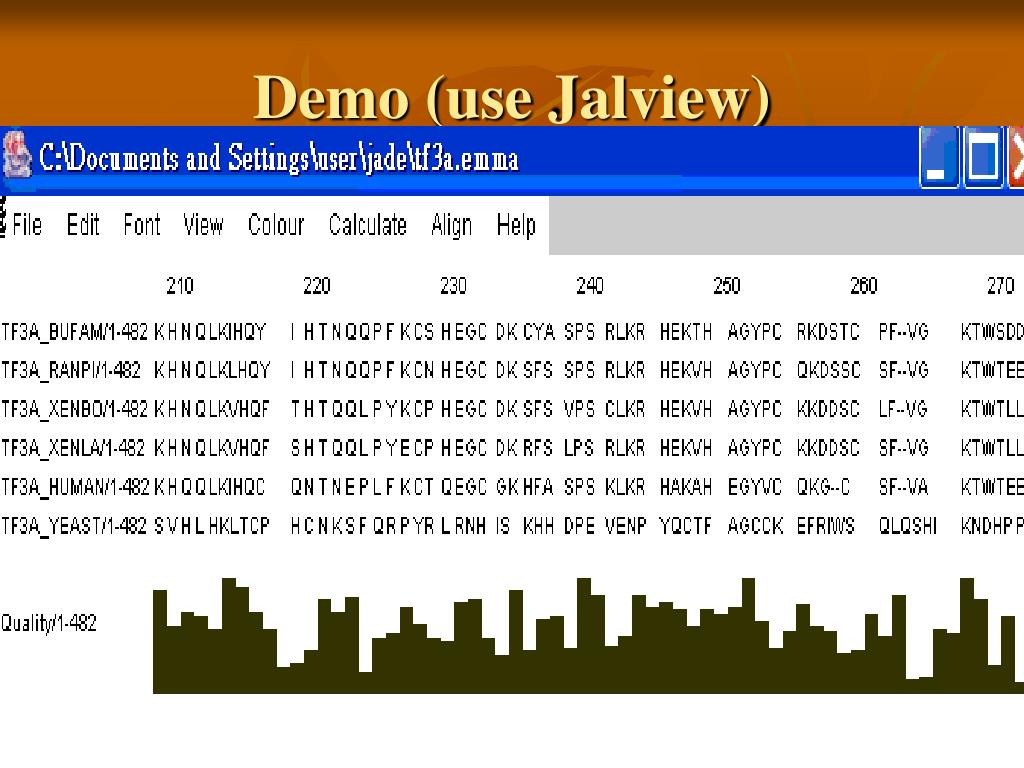The width and height of the screenshot is (1024, 768).
Task: Select sequence TF3A_RANPI/1-482
Action: (71, 370)
